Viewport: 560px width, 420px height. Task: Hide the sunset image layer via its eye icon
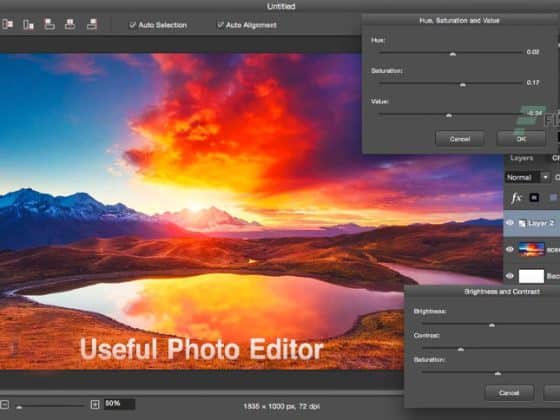510,249
